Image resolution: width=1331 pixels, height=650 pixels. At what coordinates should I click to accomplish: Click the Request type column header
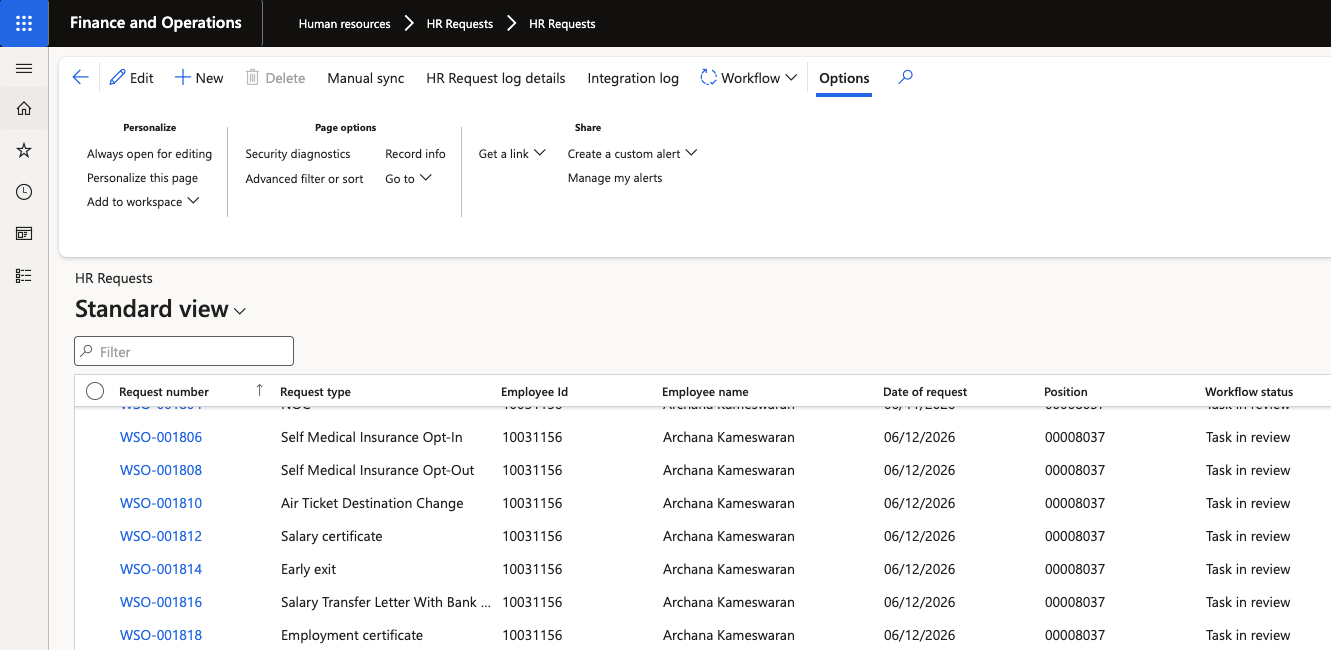pyautogui.click(x=315, y=392)
